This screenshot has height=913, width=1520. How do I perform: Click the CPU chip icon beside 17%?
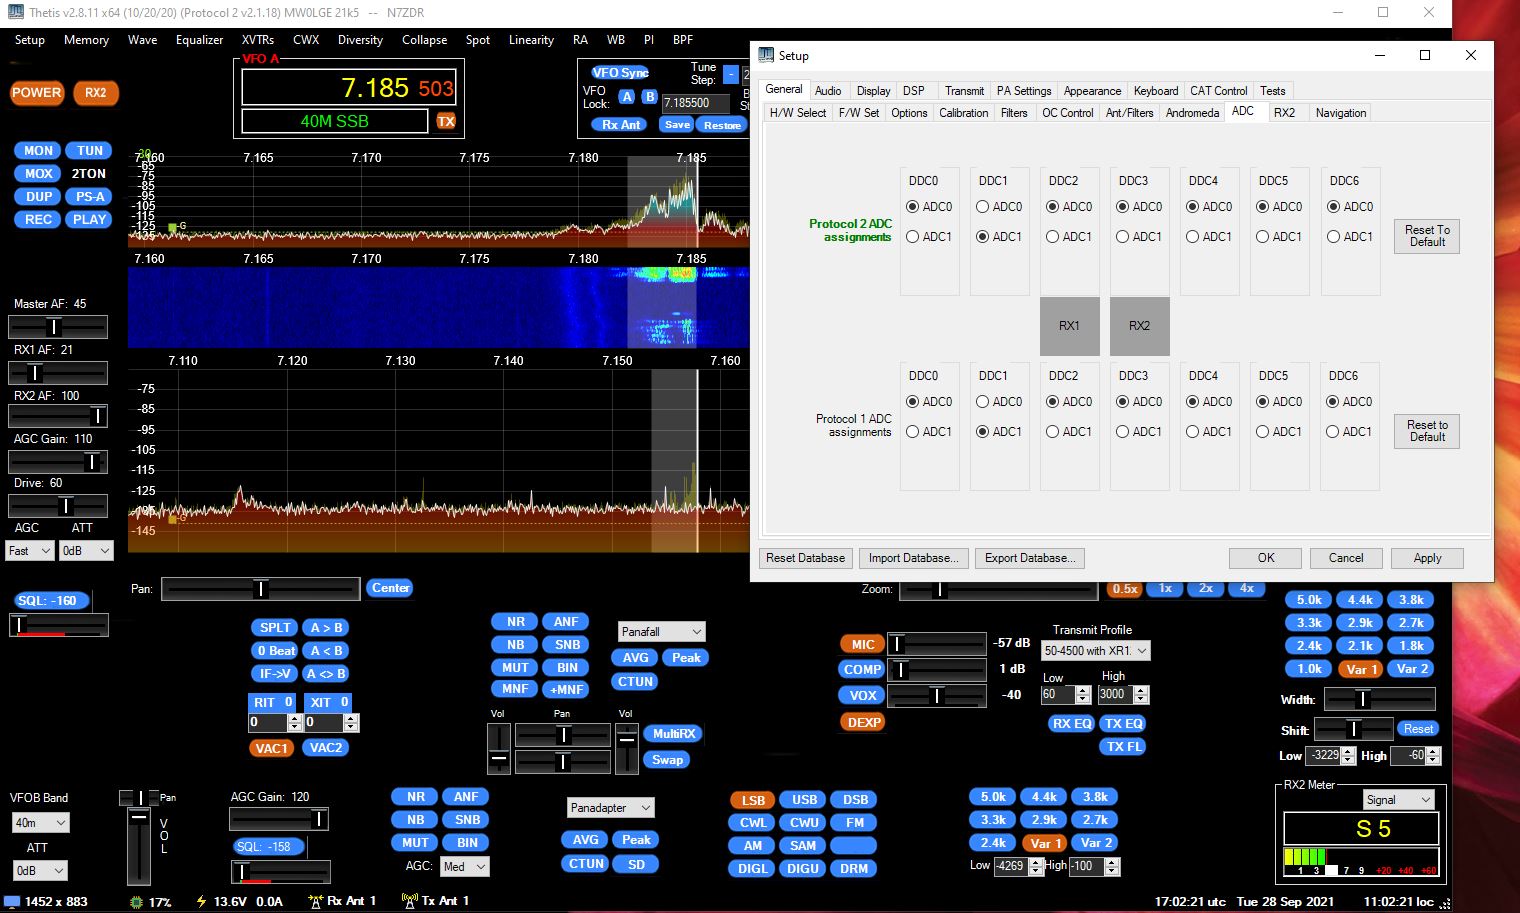click(x=137, y=901)
